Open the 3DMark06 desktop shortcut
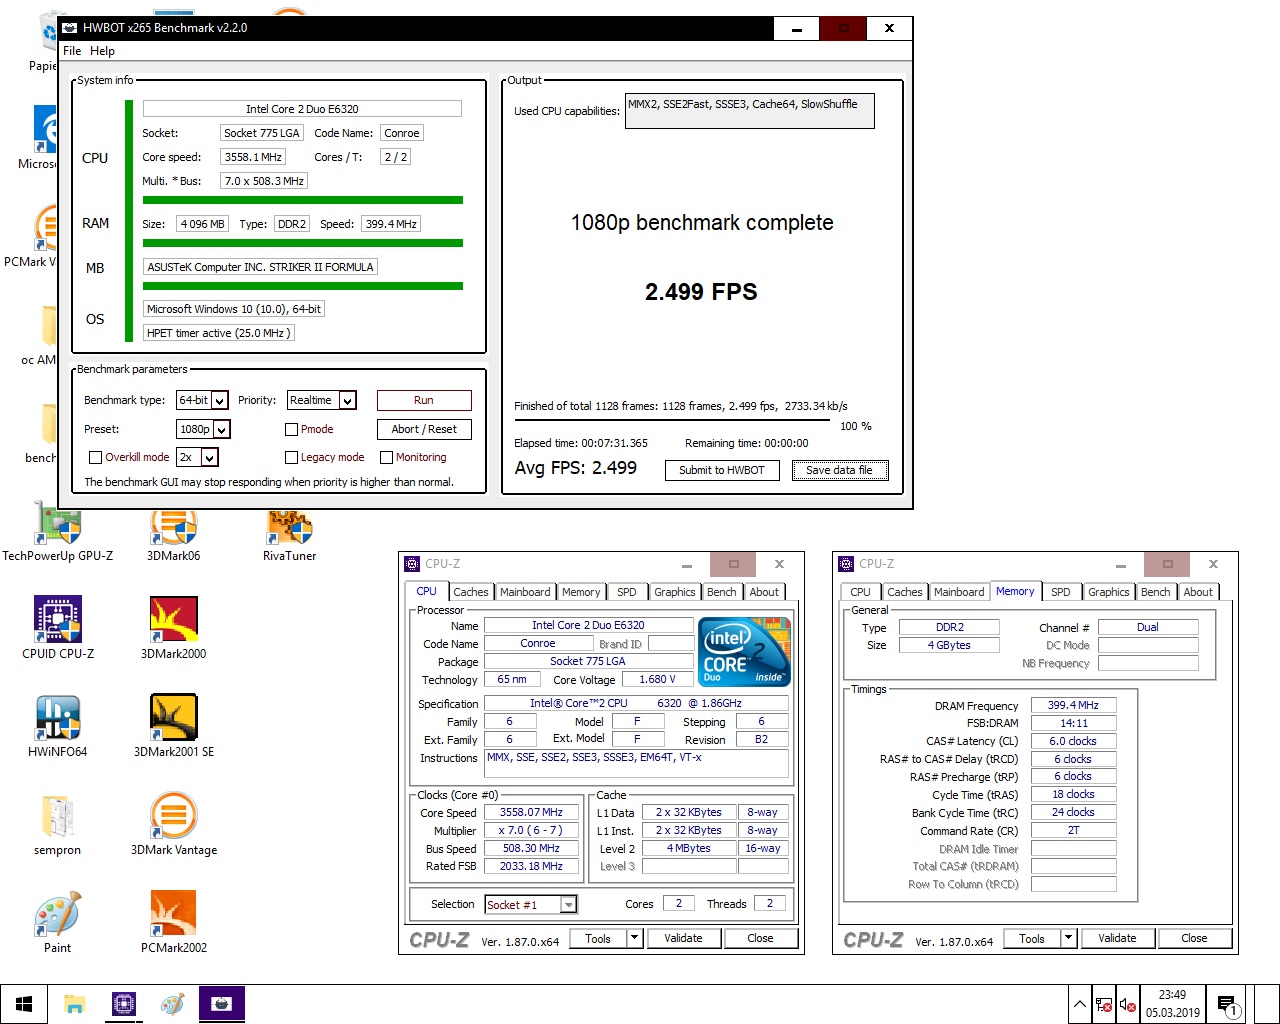Screen dimensions: 1280x1024 [173, 532]
